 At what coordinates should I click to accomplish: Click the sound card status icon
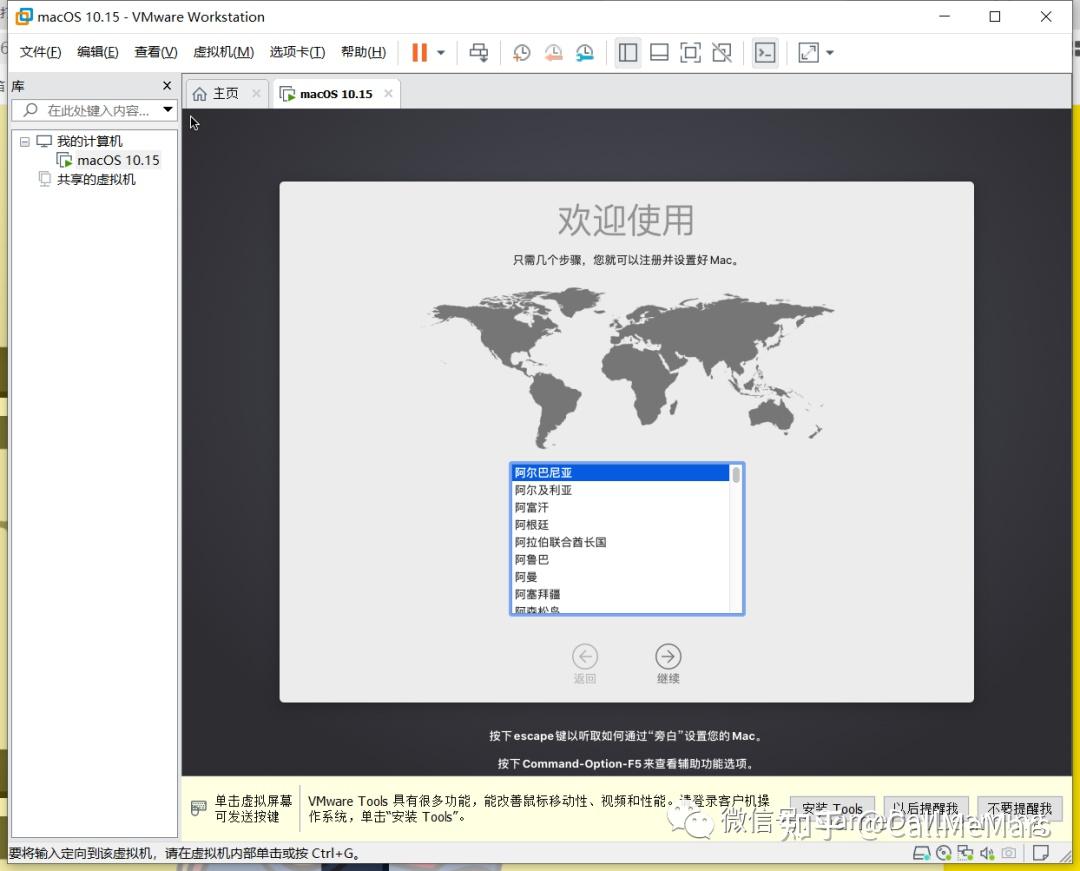point(987,854)
